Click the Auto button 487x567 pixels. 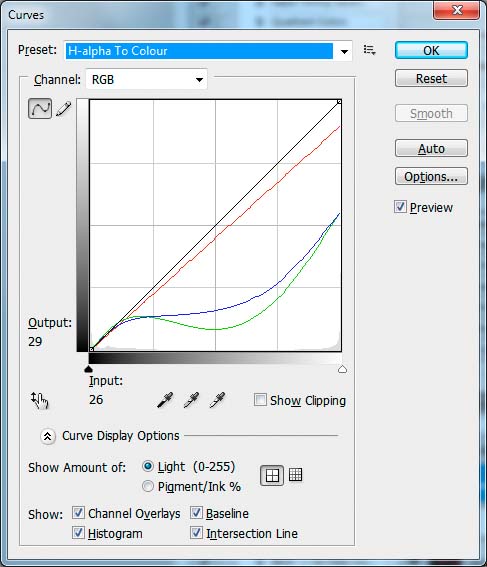tap(431, 148)
